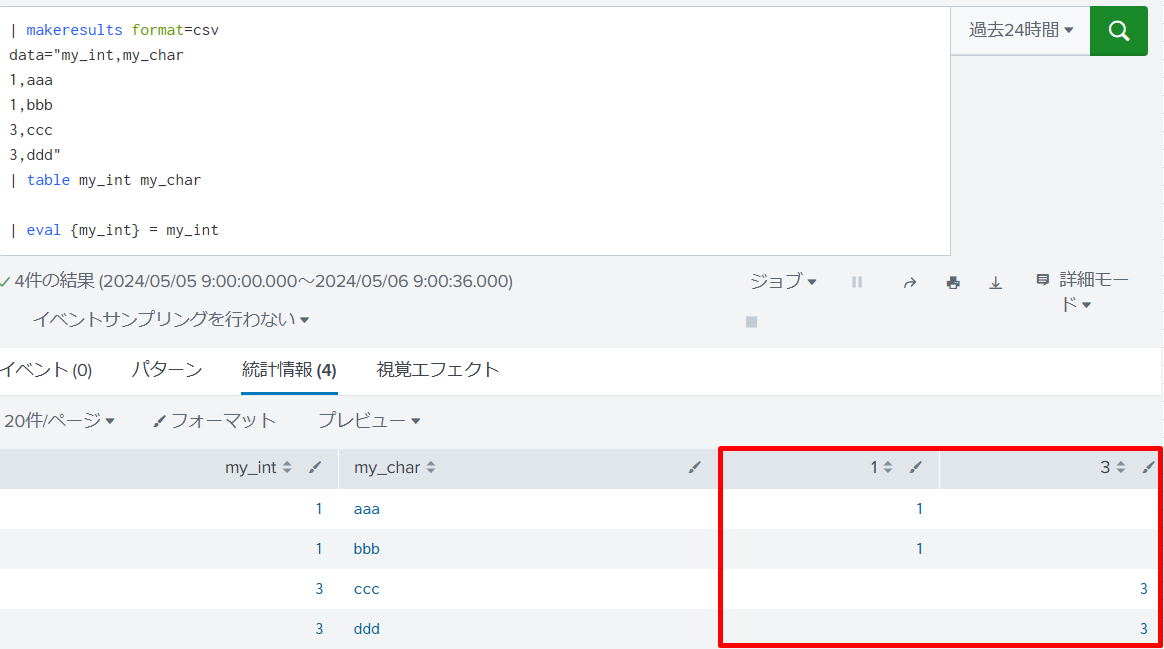Image resolution: width=1164 pixels, height=649 pixels.
Task: Click the ddd cell in my_char
Action: pyautogui.click(x=367, y=630)
